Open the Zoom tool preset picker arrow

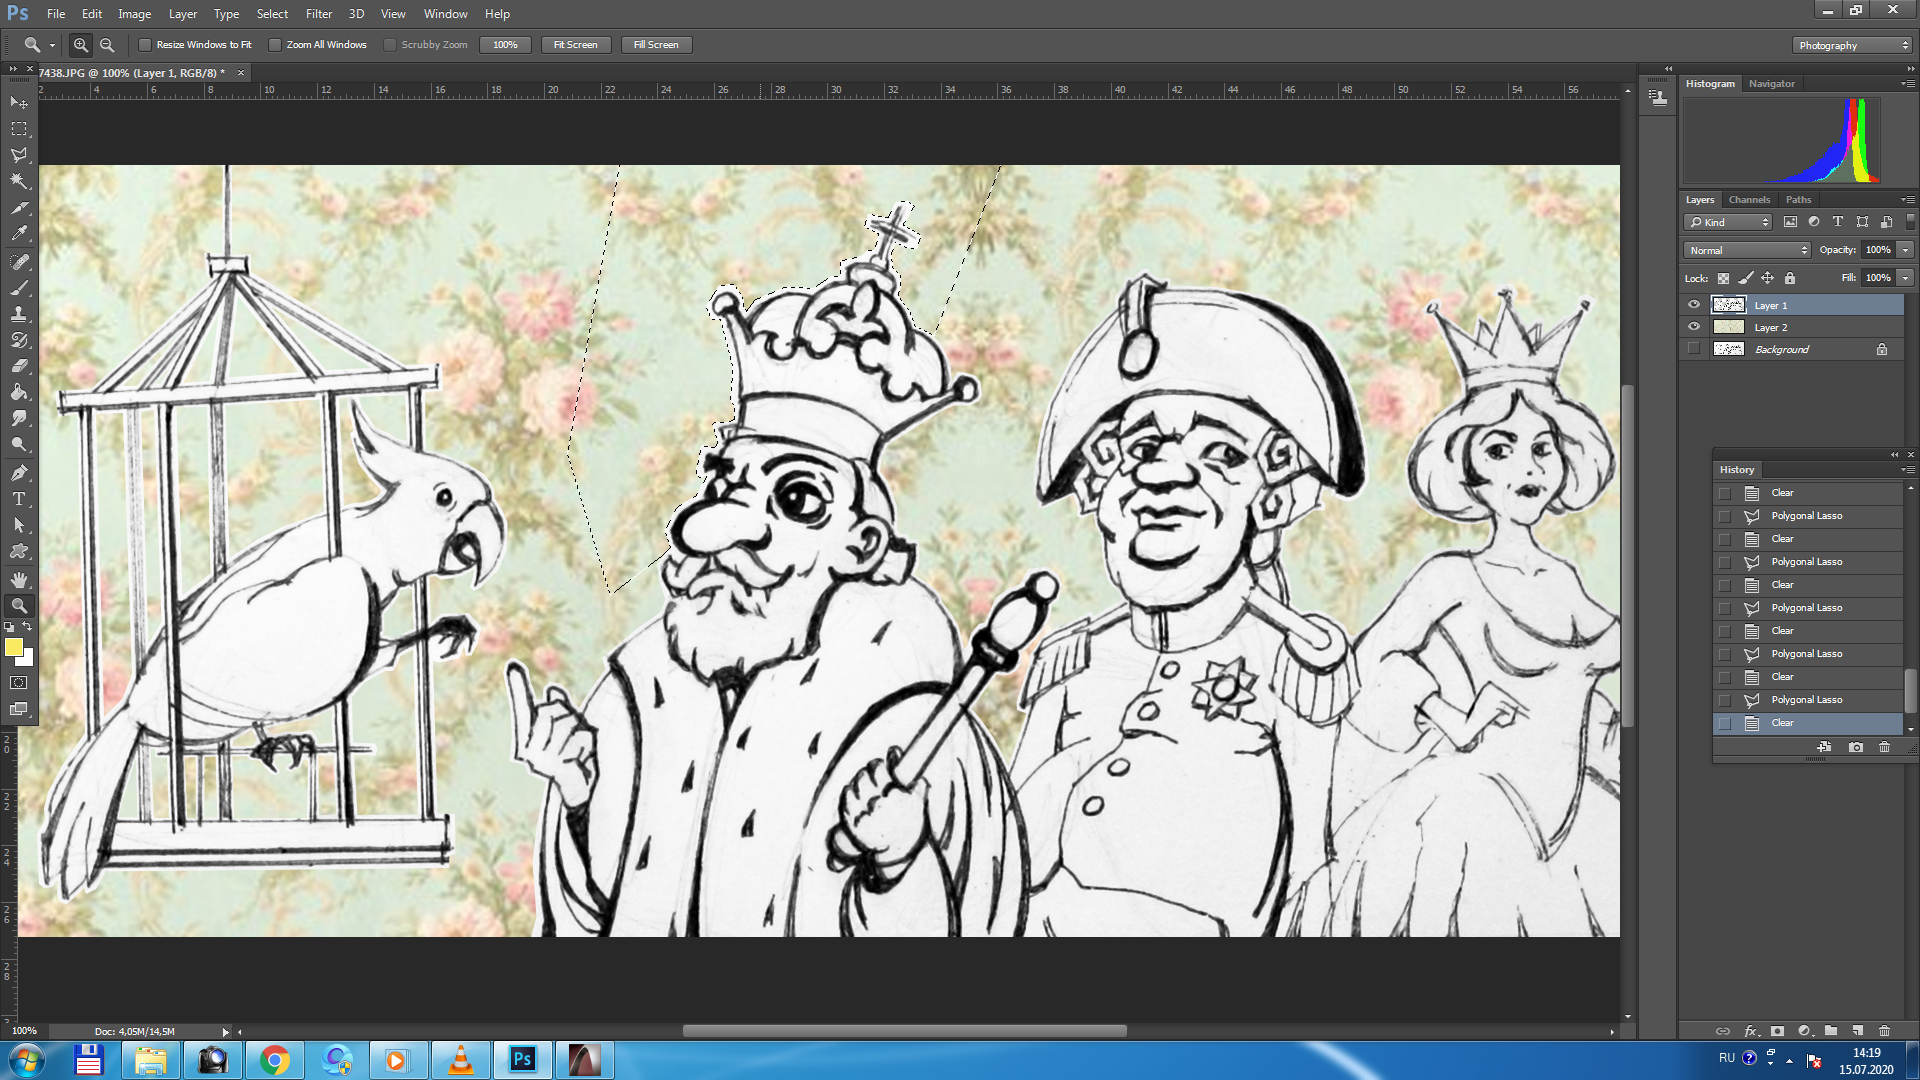click(52, 45)
